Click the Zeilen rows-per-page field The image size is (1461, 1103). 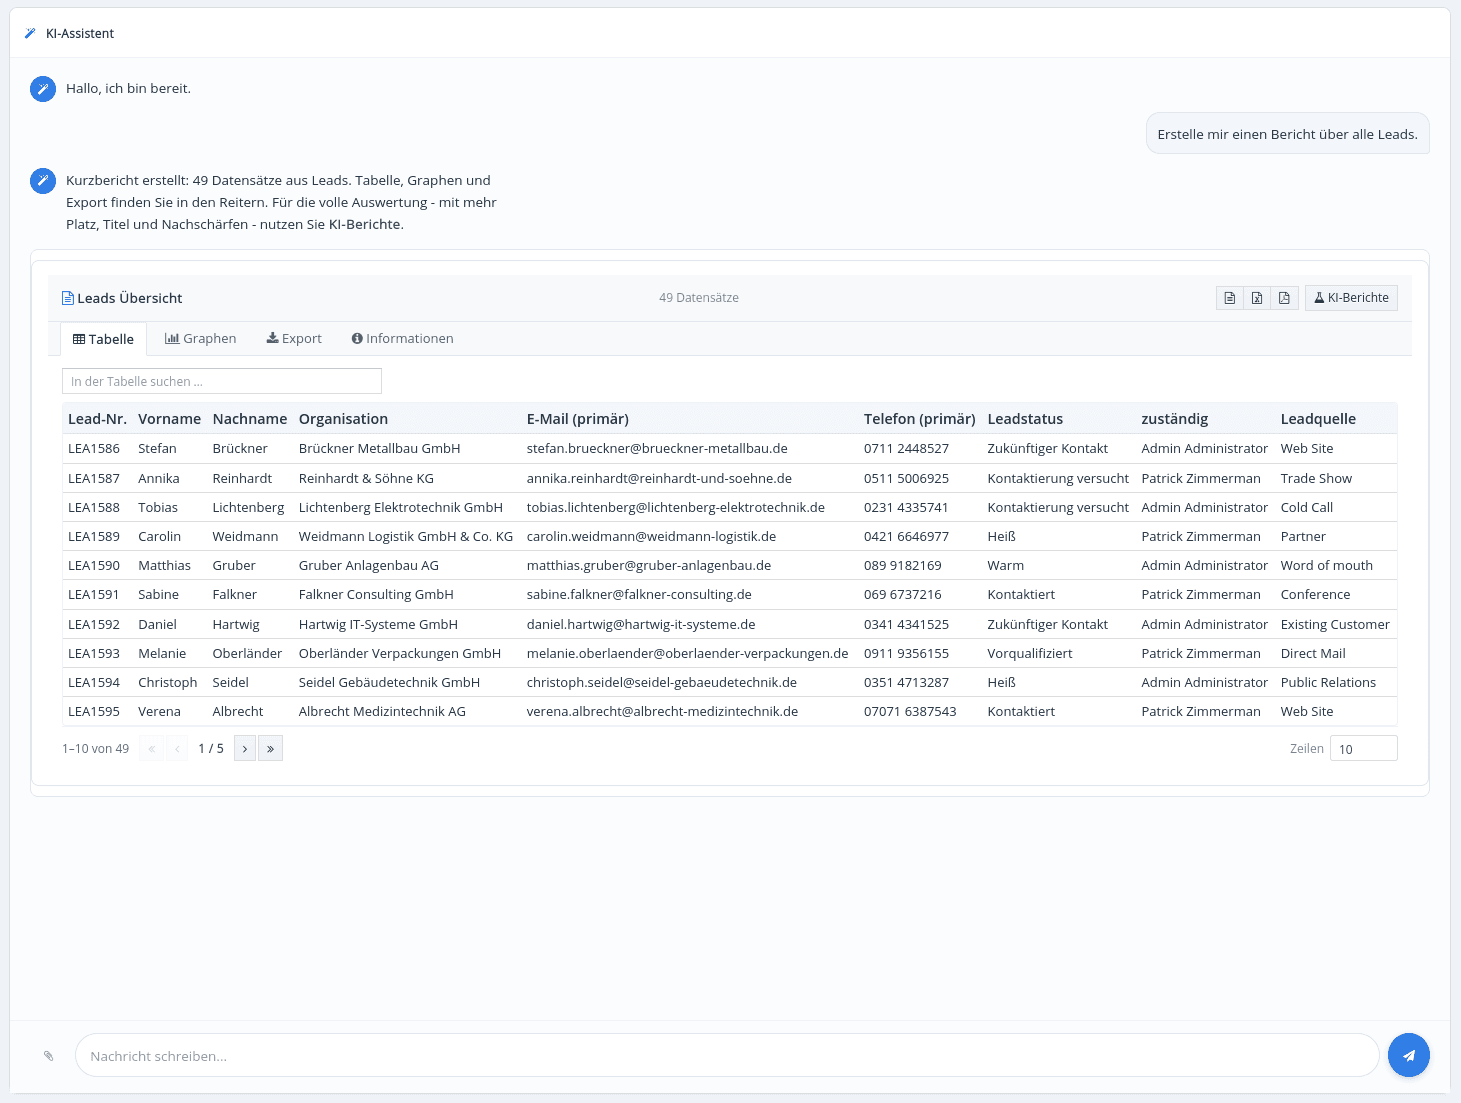[1364, 748]
